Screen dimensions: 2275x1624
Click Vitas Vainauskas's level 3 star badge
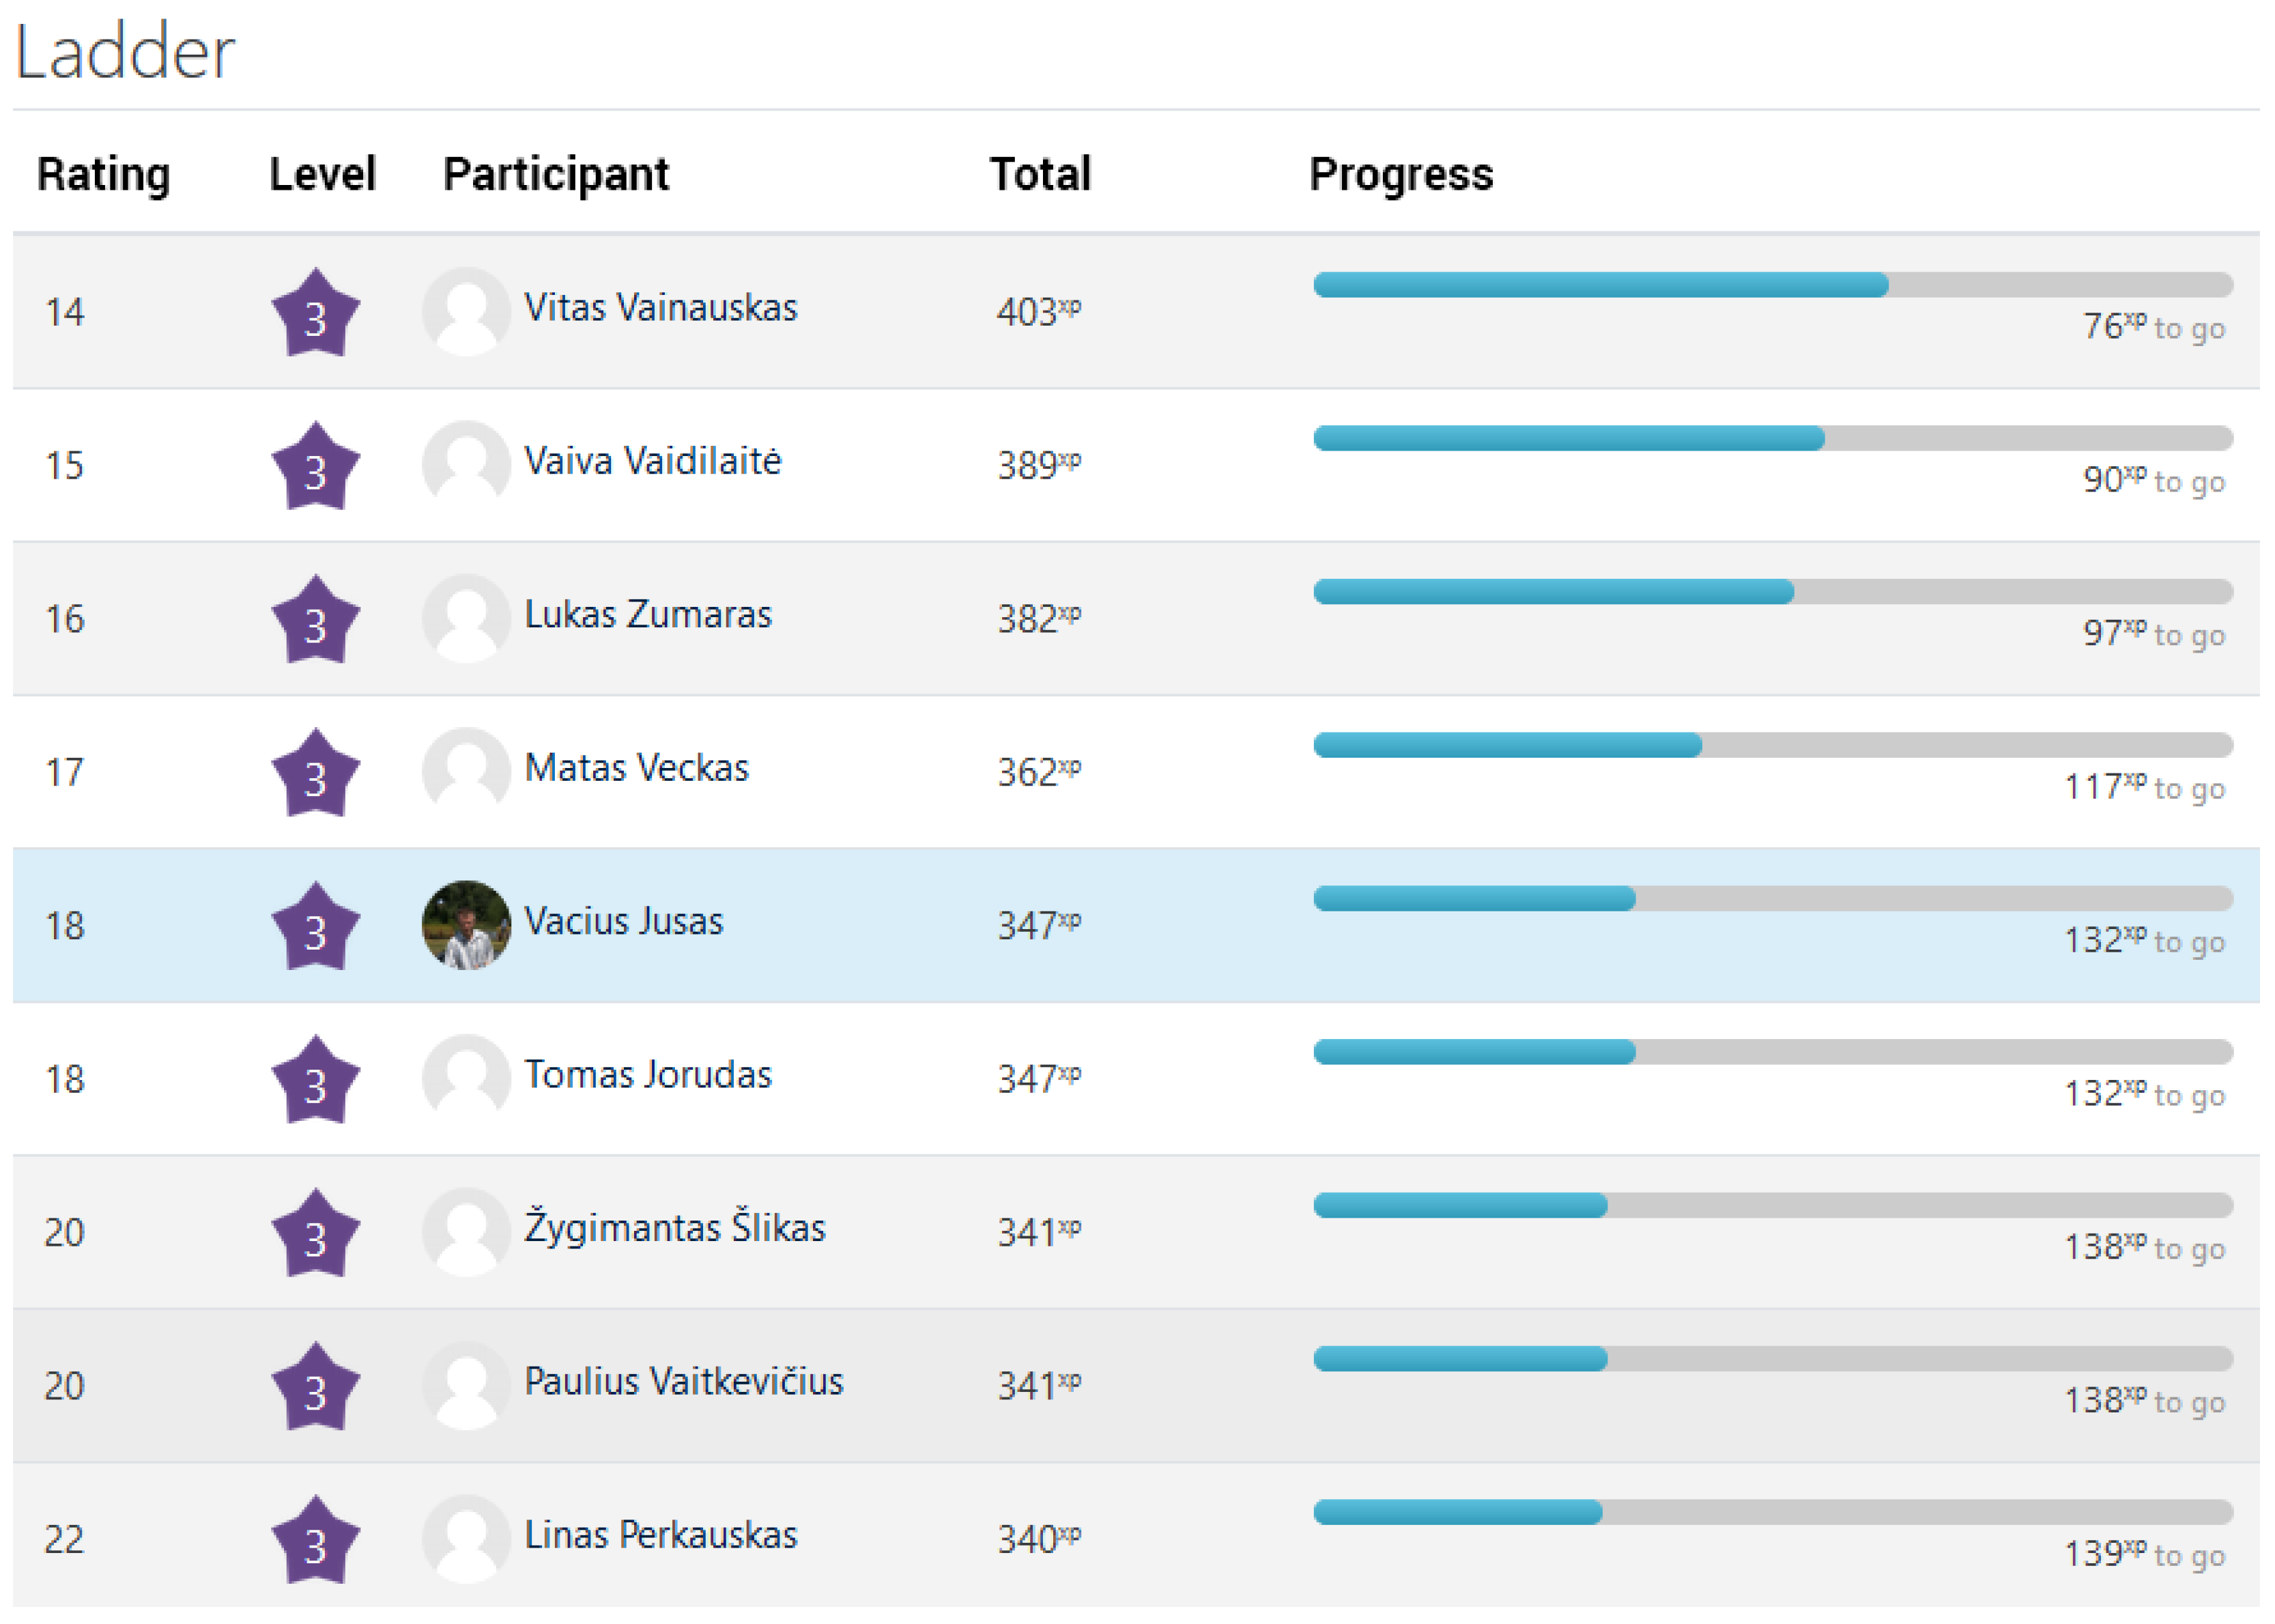coord(315,314)
